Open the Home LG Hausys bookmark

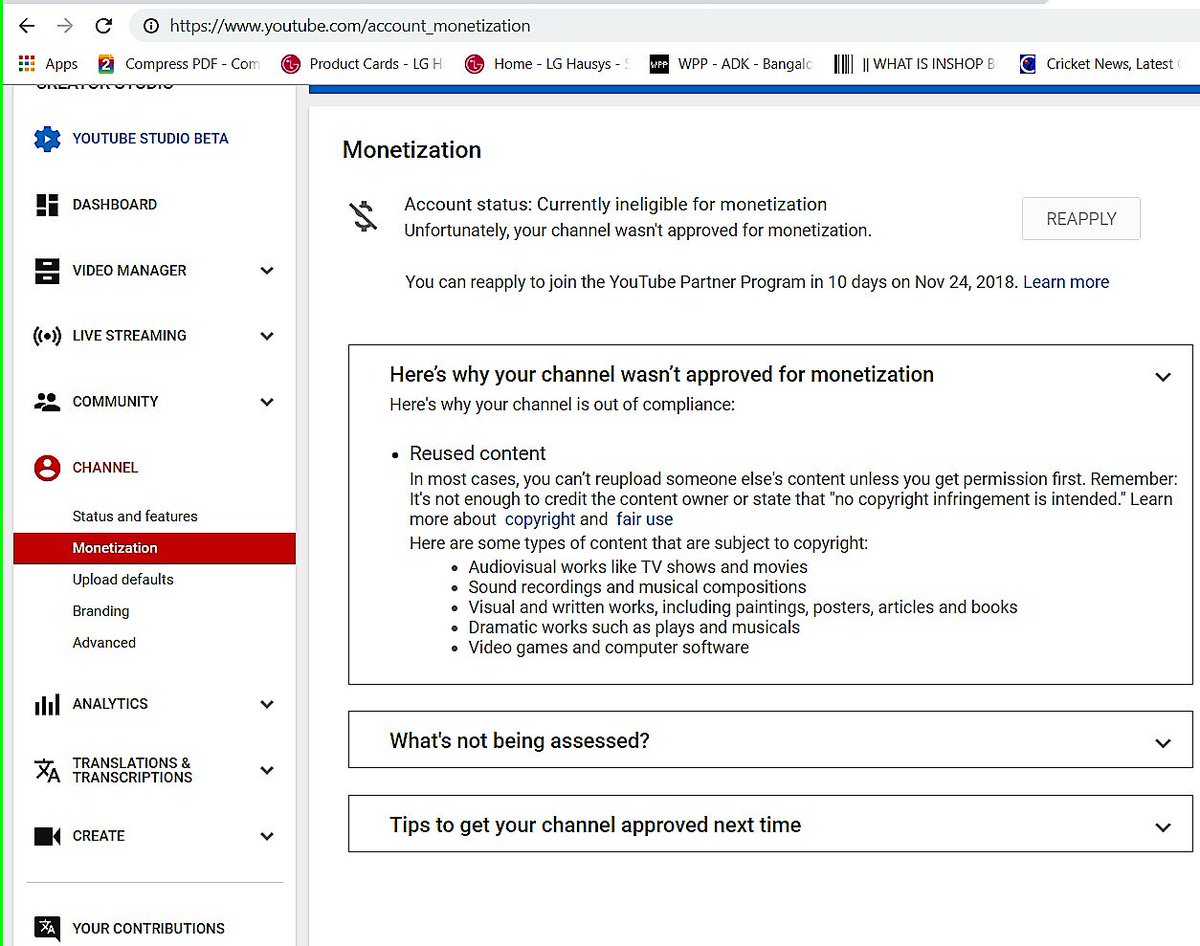(x=546, y=64)
